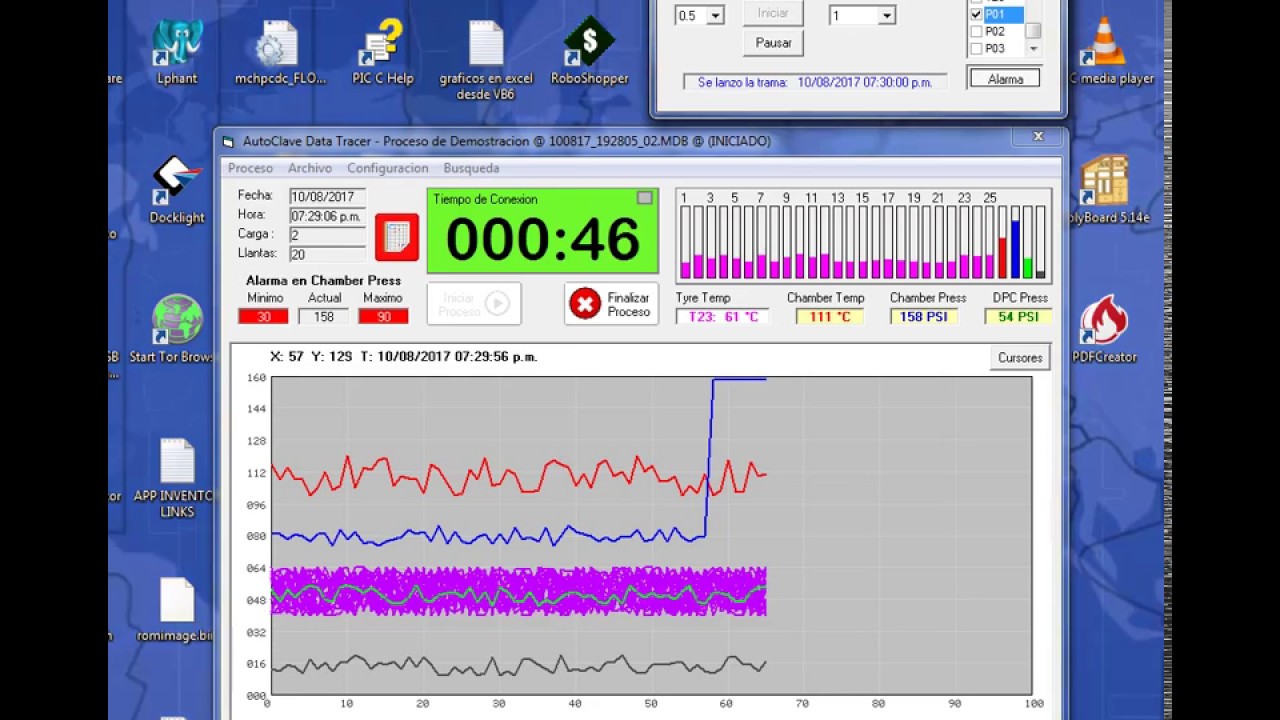Uncheck the P01 checkbox
This screenshot has height=720, width=1280.
[x=977, y=15]
